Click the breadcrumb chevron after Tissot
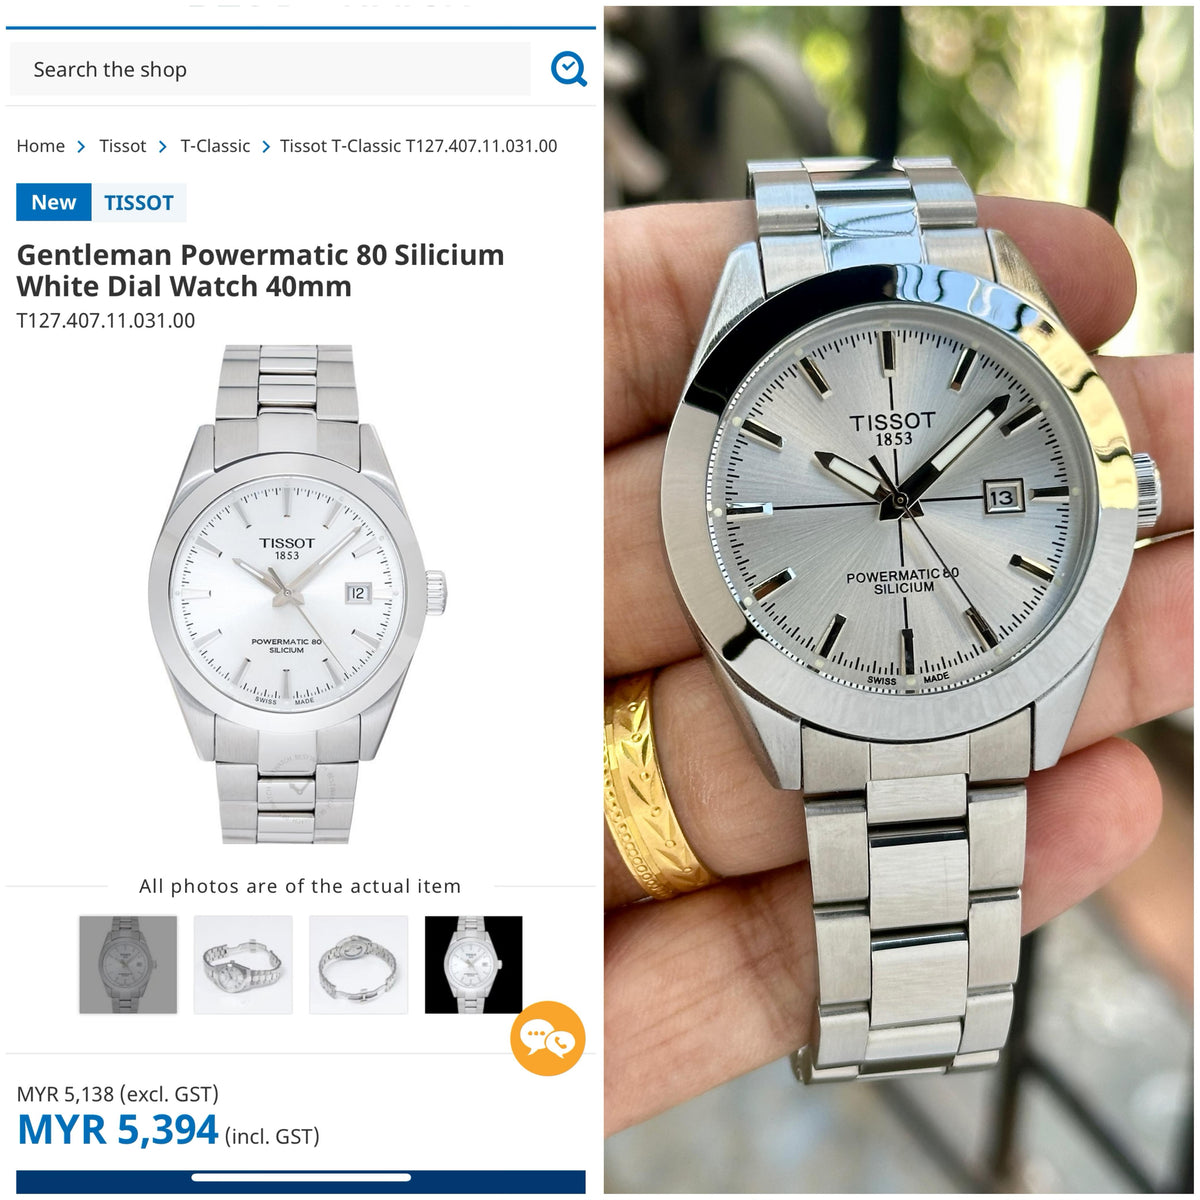 (163, 147)
